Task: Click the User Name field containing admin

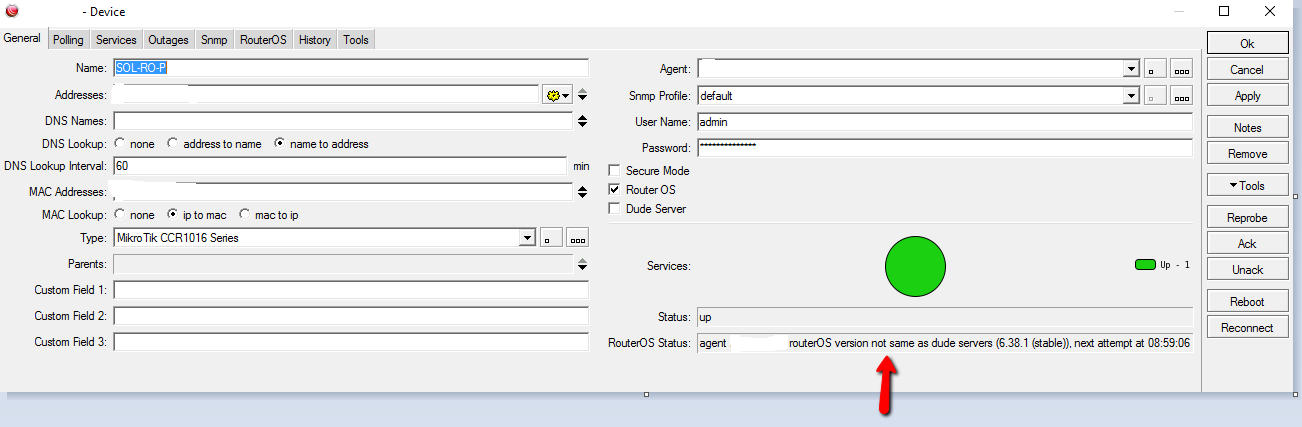Action: point(945,122)
